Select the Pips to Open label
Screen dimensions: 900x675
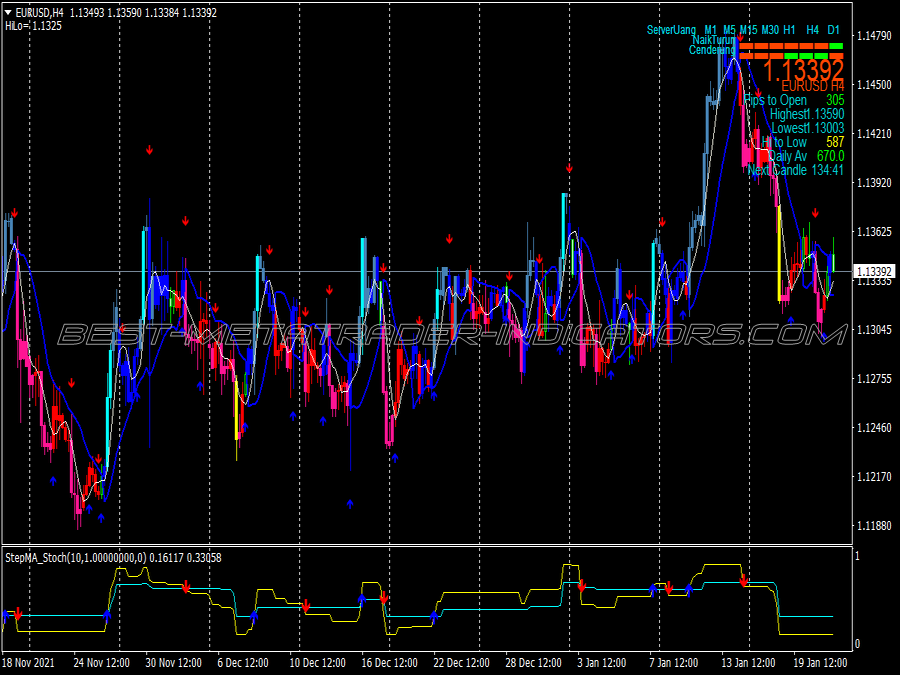(775, 100)
